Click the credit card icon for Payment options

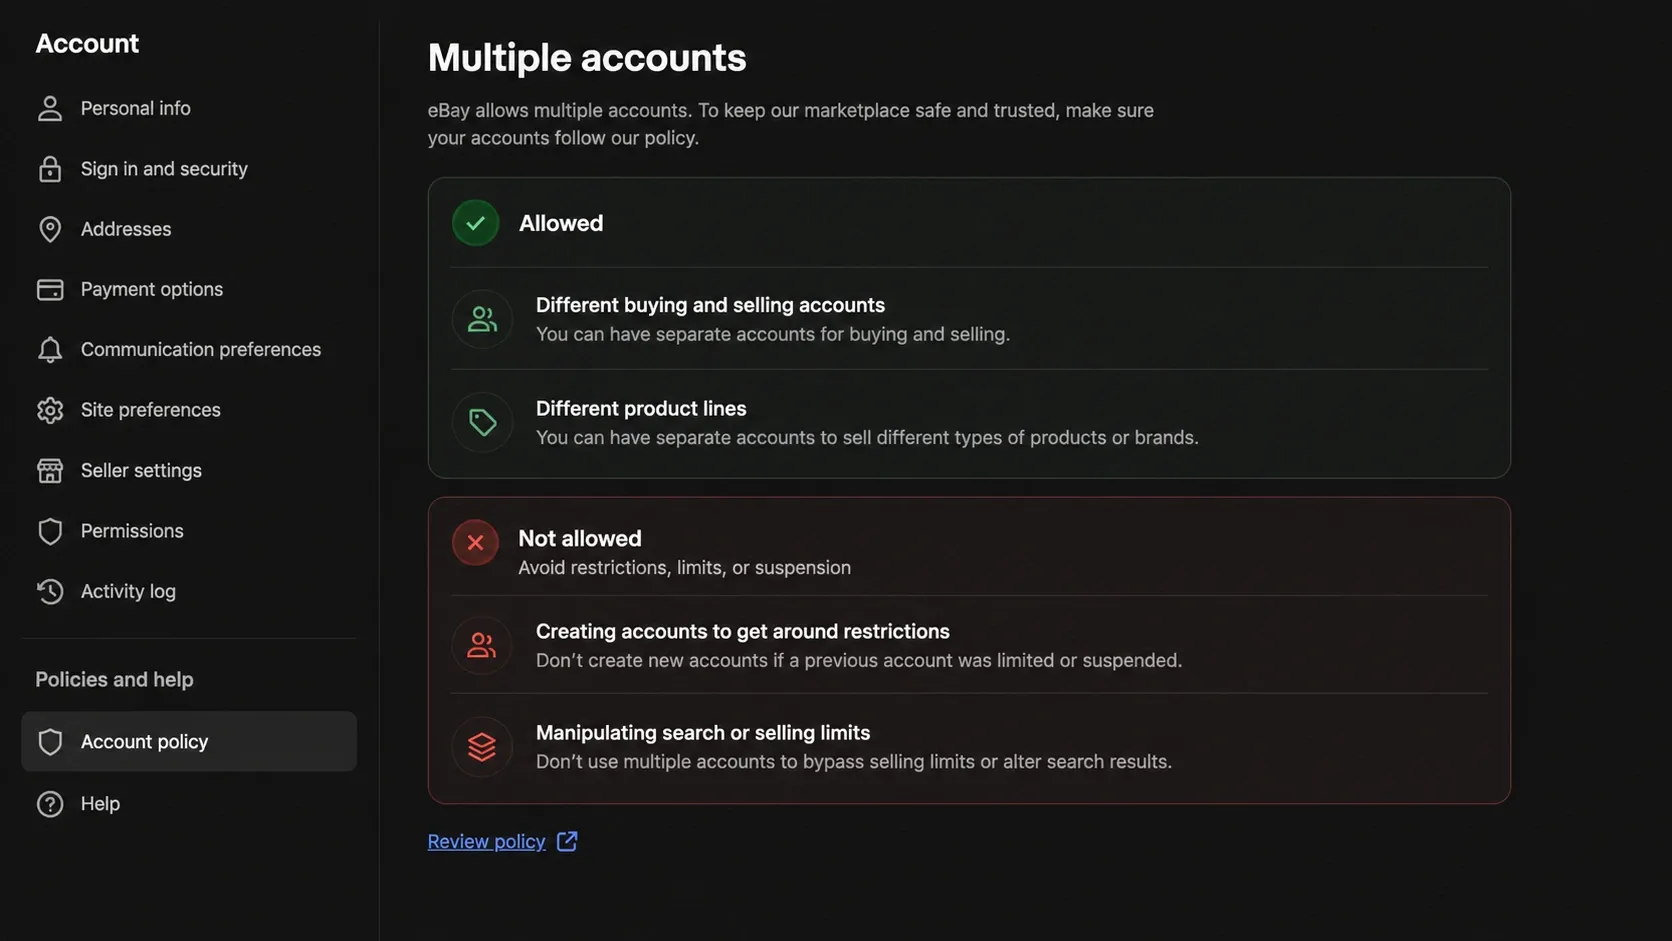(x=50, y=289)
